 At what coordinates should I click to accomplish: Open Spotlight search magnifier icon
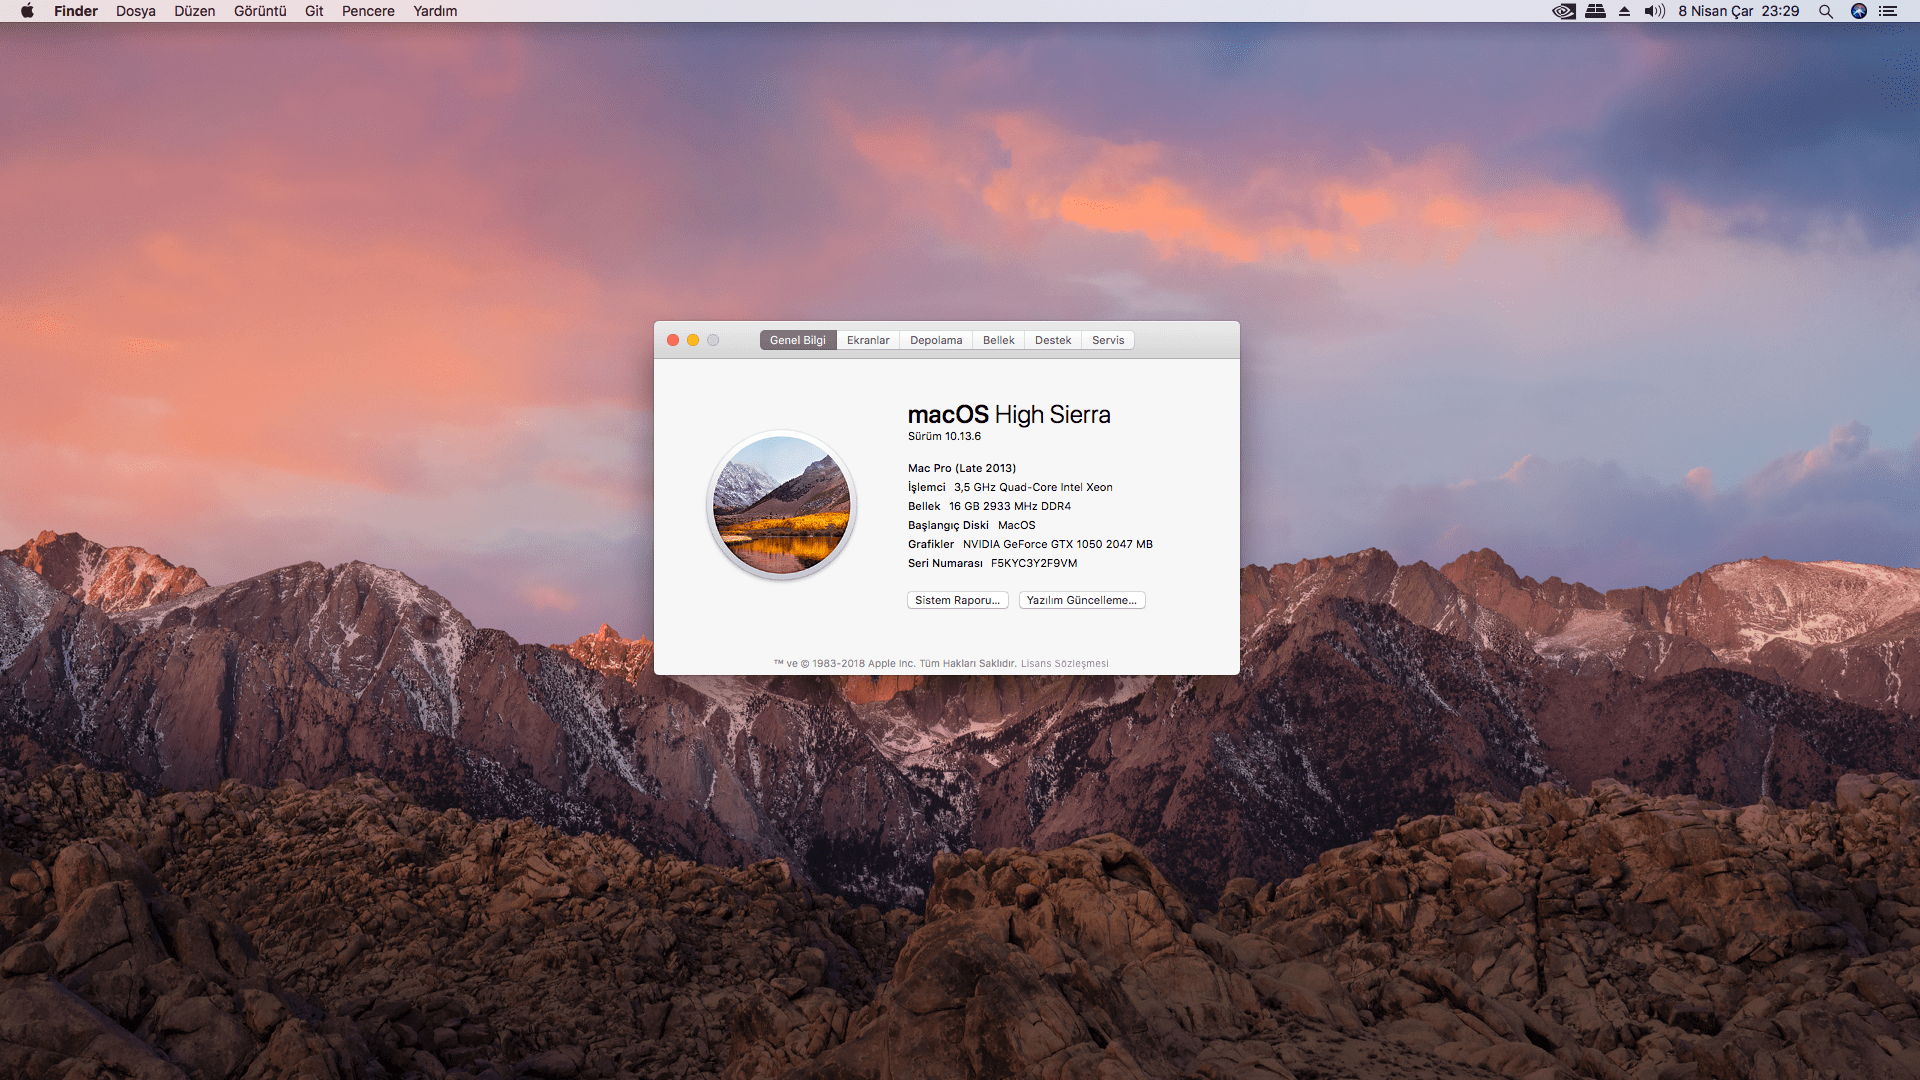coord(1825,11)
